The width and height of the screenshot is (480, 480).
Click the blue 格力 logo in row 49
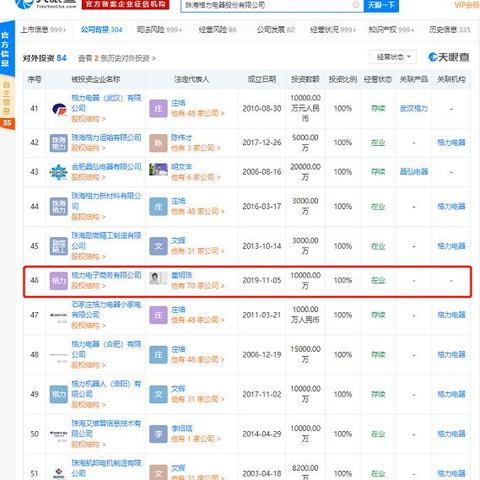59,394
